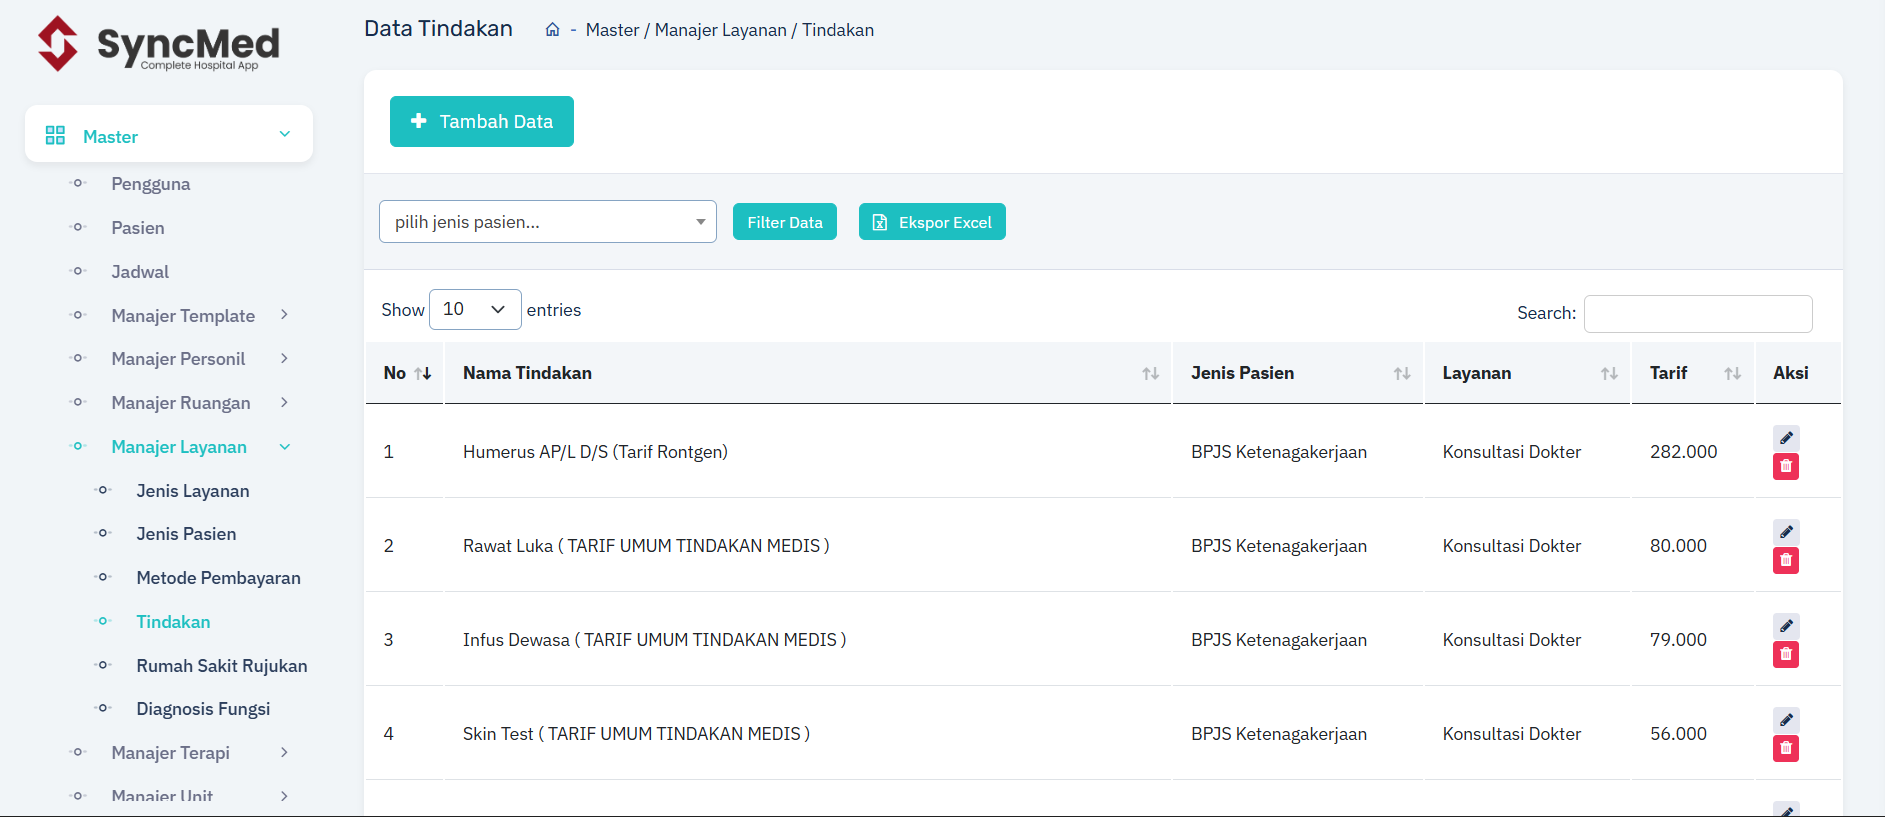Edit the Infus Dewasa row
This screenshot has height=817, width=1885.
tap(1785, 626)
